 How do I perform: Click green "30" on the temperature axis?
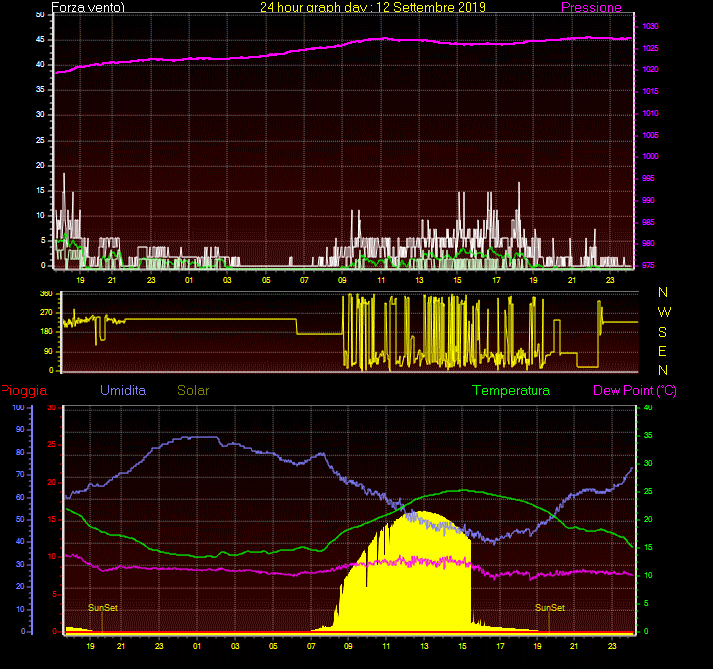pyautogui.click(x=648, y=463)
